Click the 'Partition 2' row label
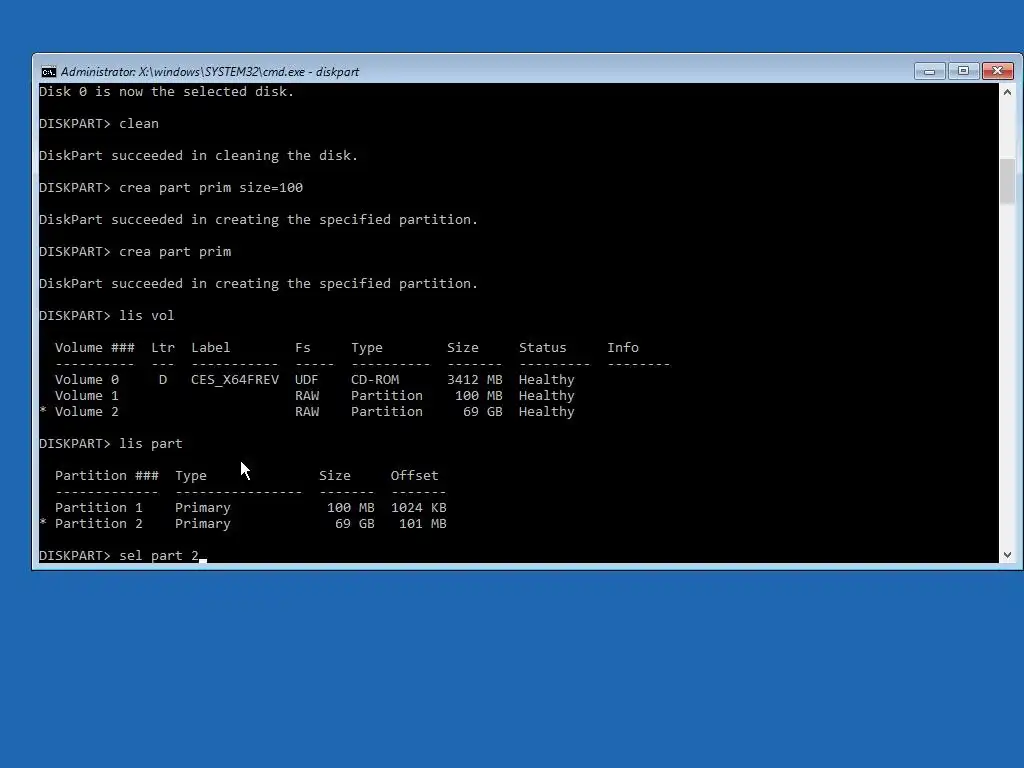This screenshot has width=1024, height=768. click(99, 524)
